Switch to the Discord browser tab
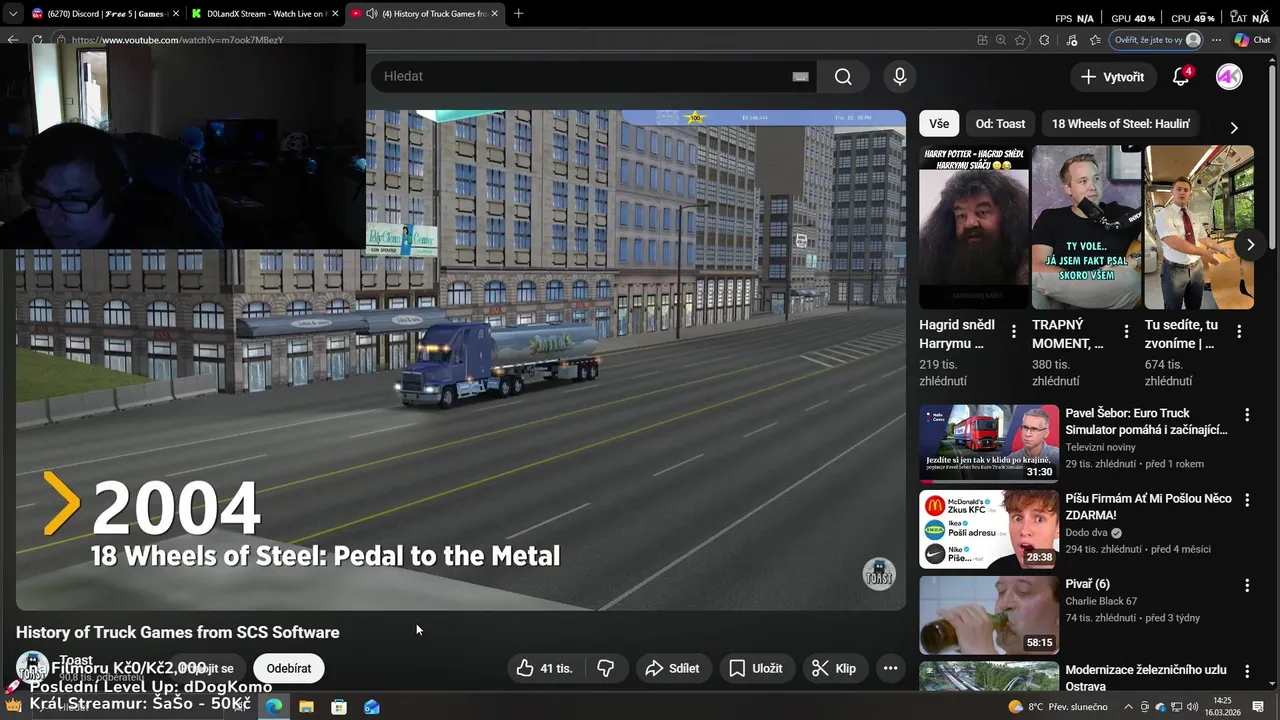The height and width of the screenshot is (720, 1280). coord(104,14)
